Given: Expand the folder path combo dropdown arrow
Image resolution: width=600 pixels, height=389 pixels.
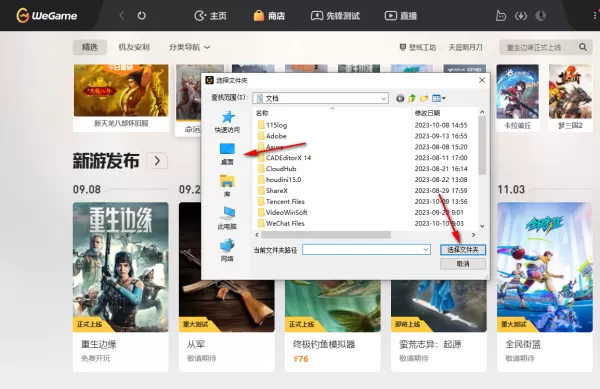Looking at the screenshot, I should click(x=426, y=250).
